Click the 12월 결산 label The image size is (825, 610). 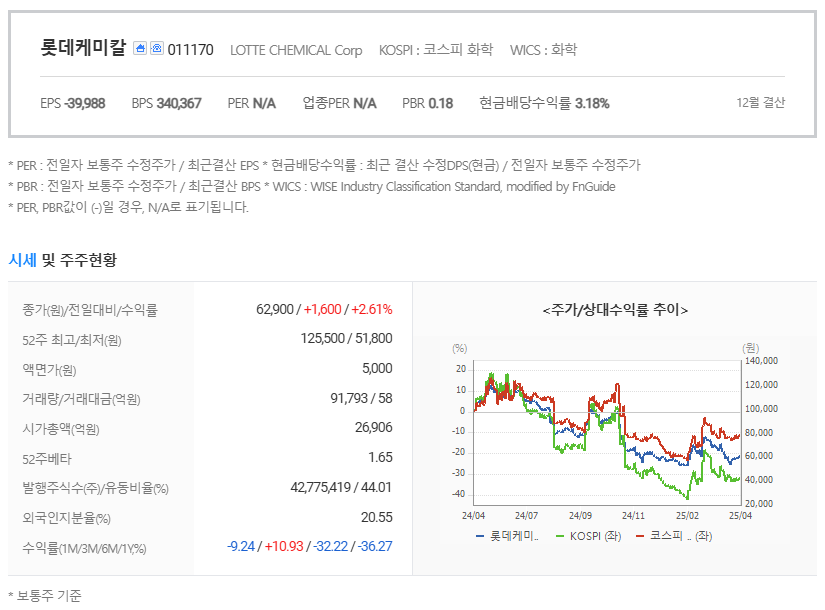click(760, 103)
